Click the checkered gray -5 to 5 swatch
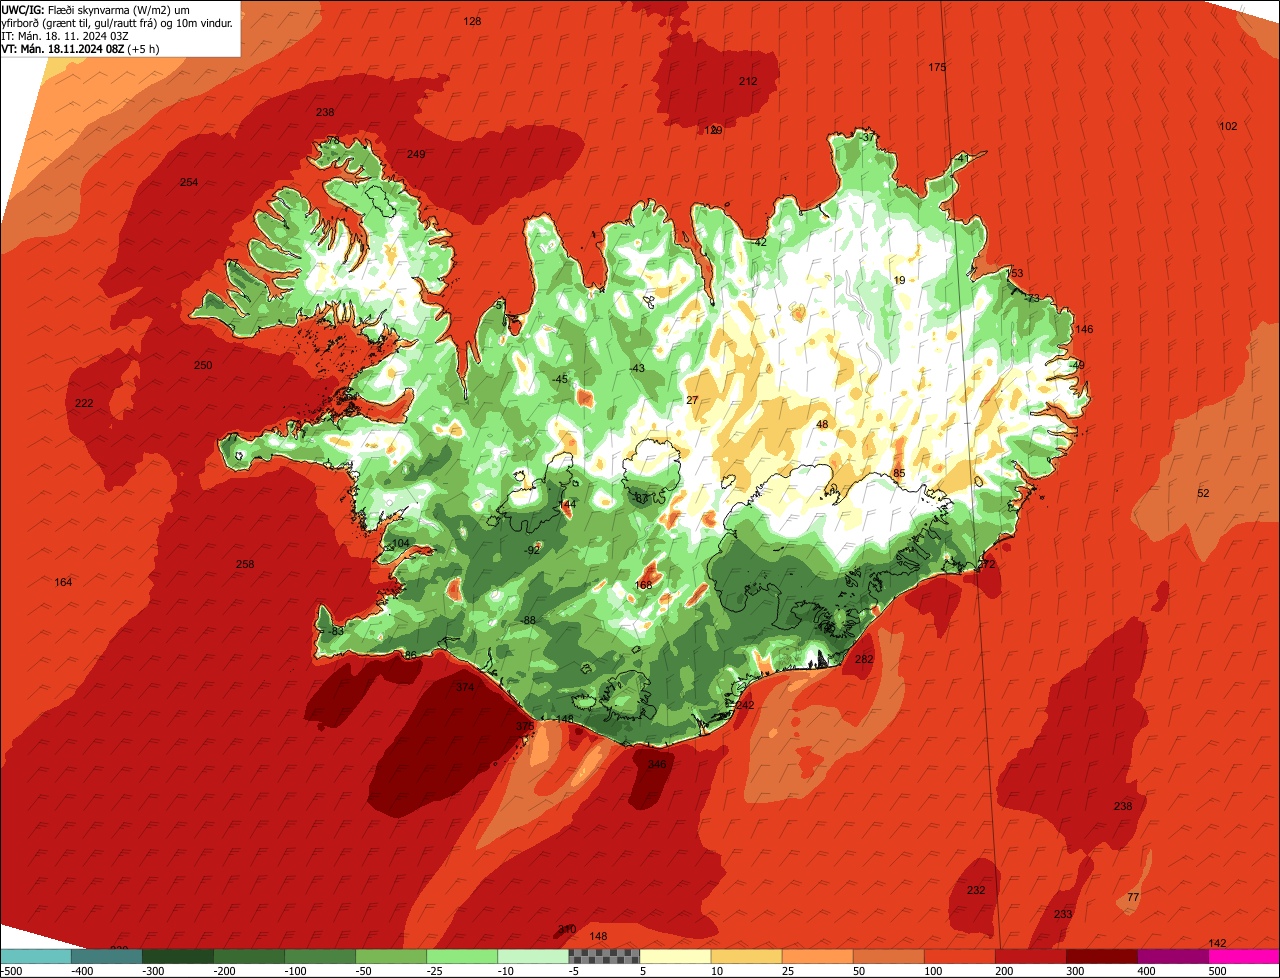Screen dimensions: 1280x978 click(603, 956)
